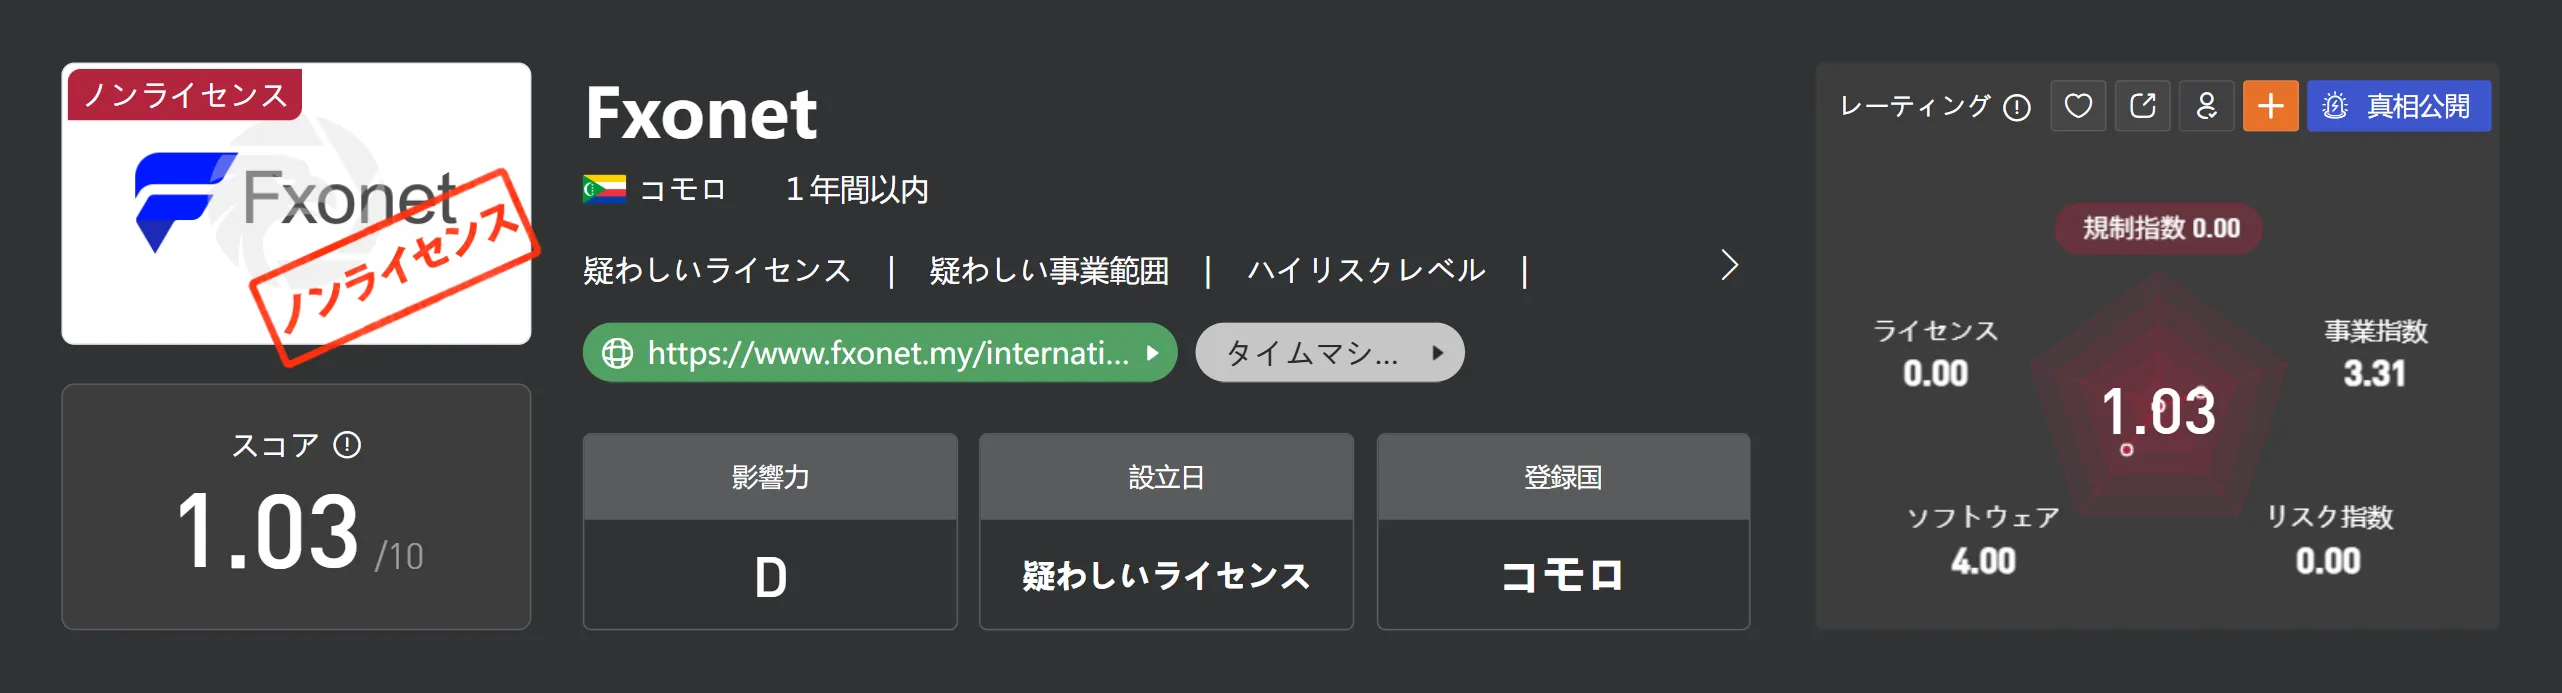Expand the tag list with right chevron
Screen dimensions: 2562x693
point(1729,265)
